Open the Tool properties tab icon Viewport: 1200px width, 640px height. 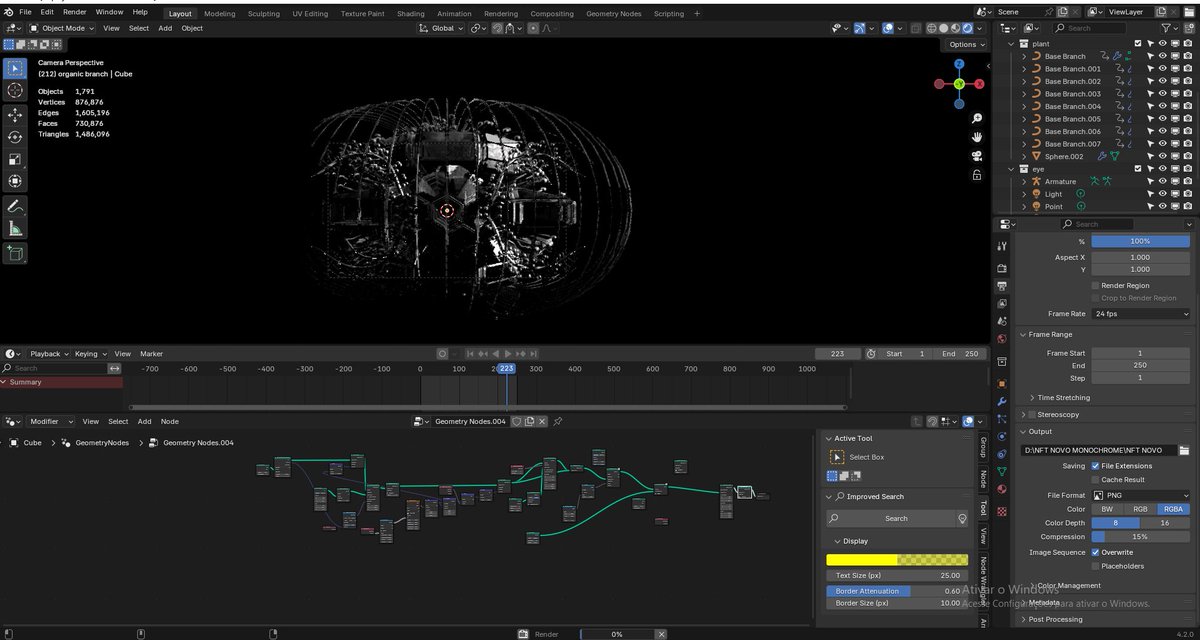click(1002, 246)
